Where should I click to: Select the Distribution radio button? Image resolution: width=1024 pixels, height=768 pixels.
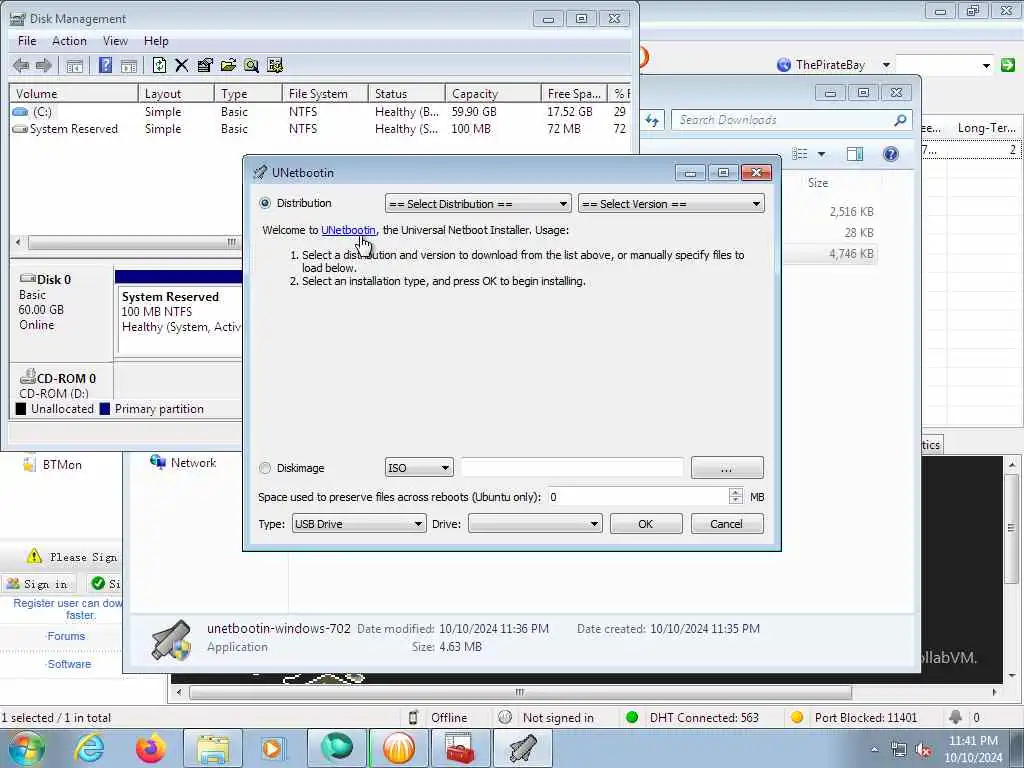point(264,203)
